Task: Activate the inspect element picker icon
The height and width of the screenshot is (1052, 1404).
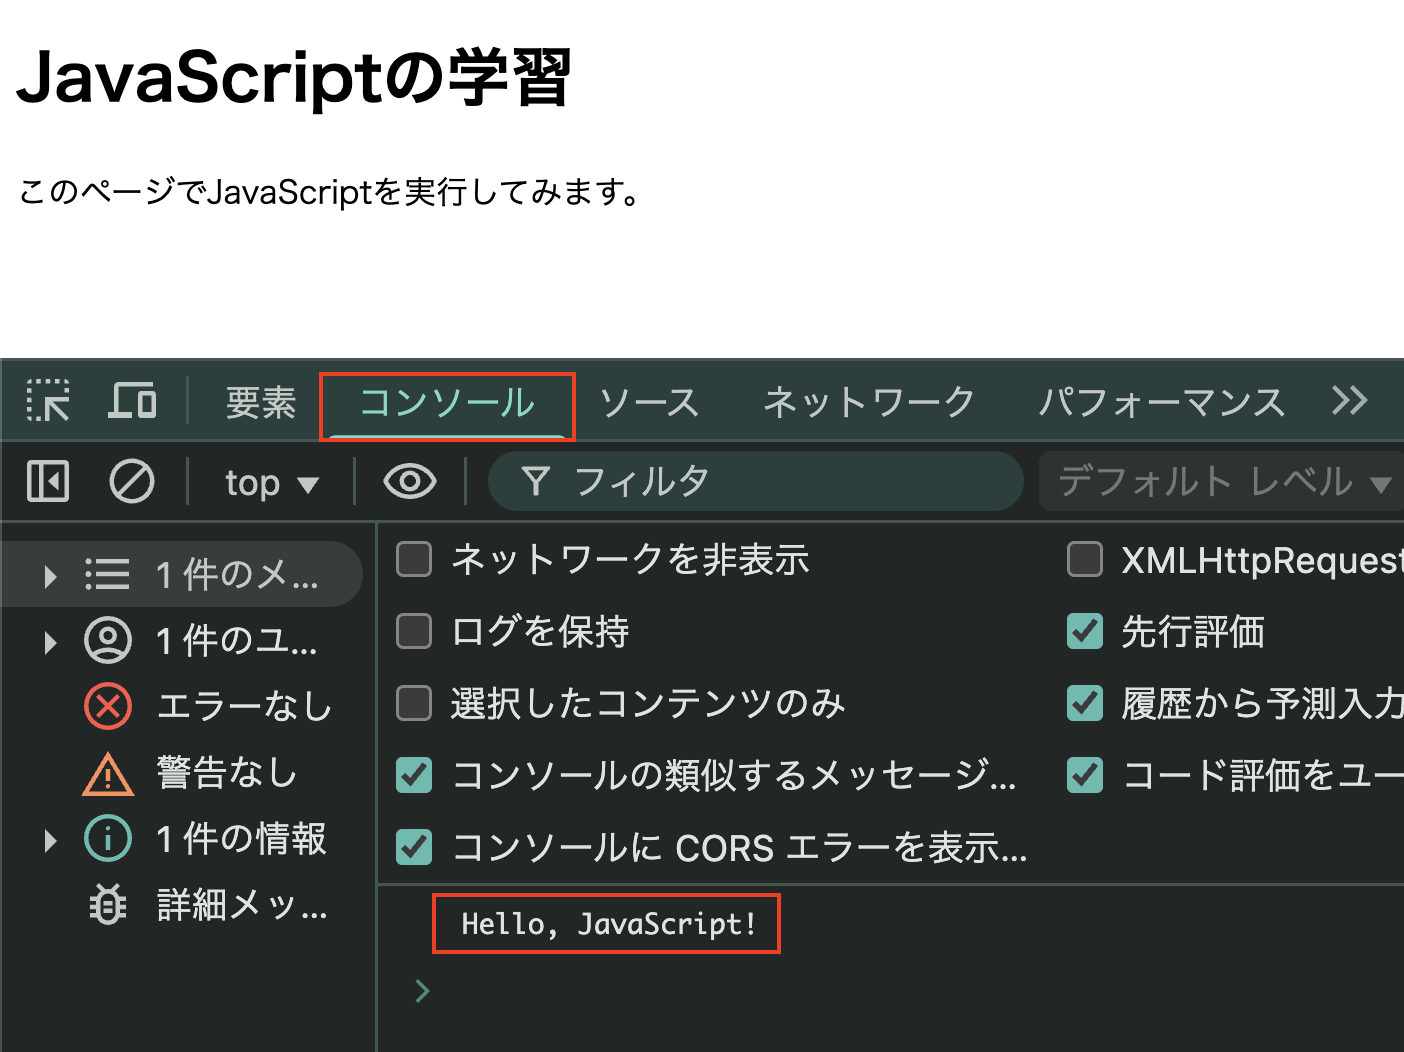Action: (48, 401)
